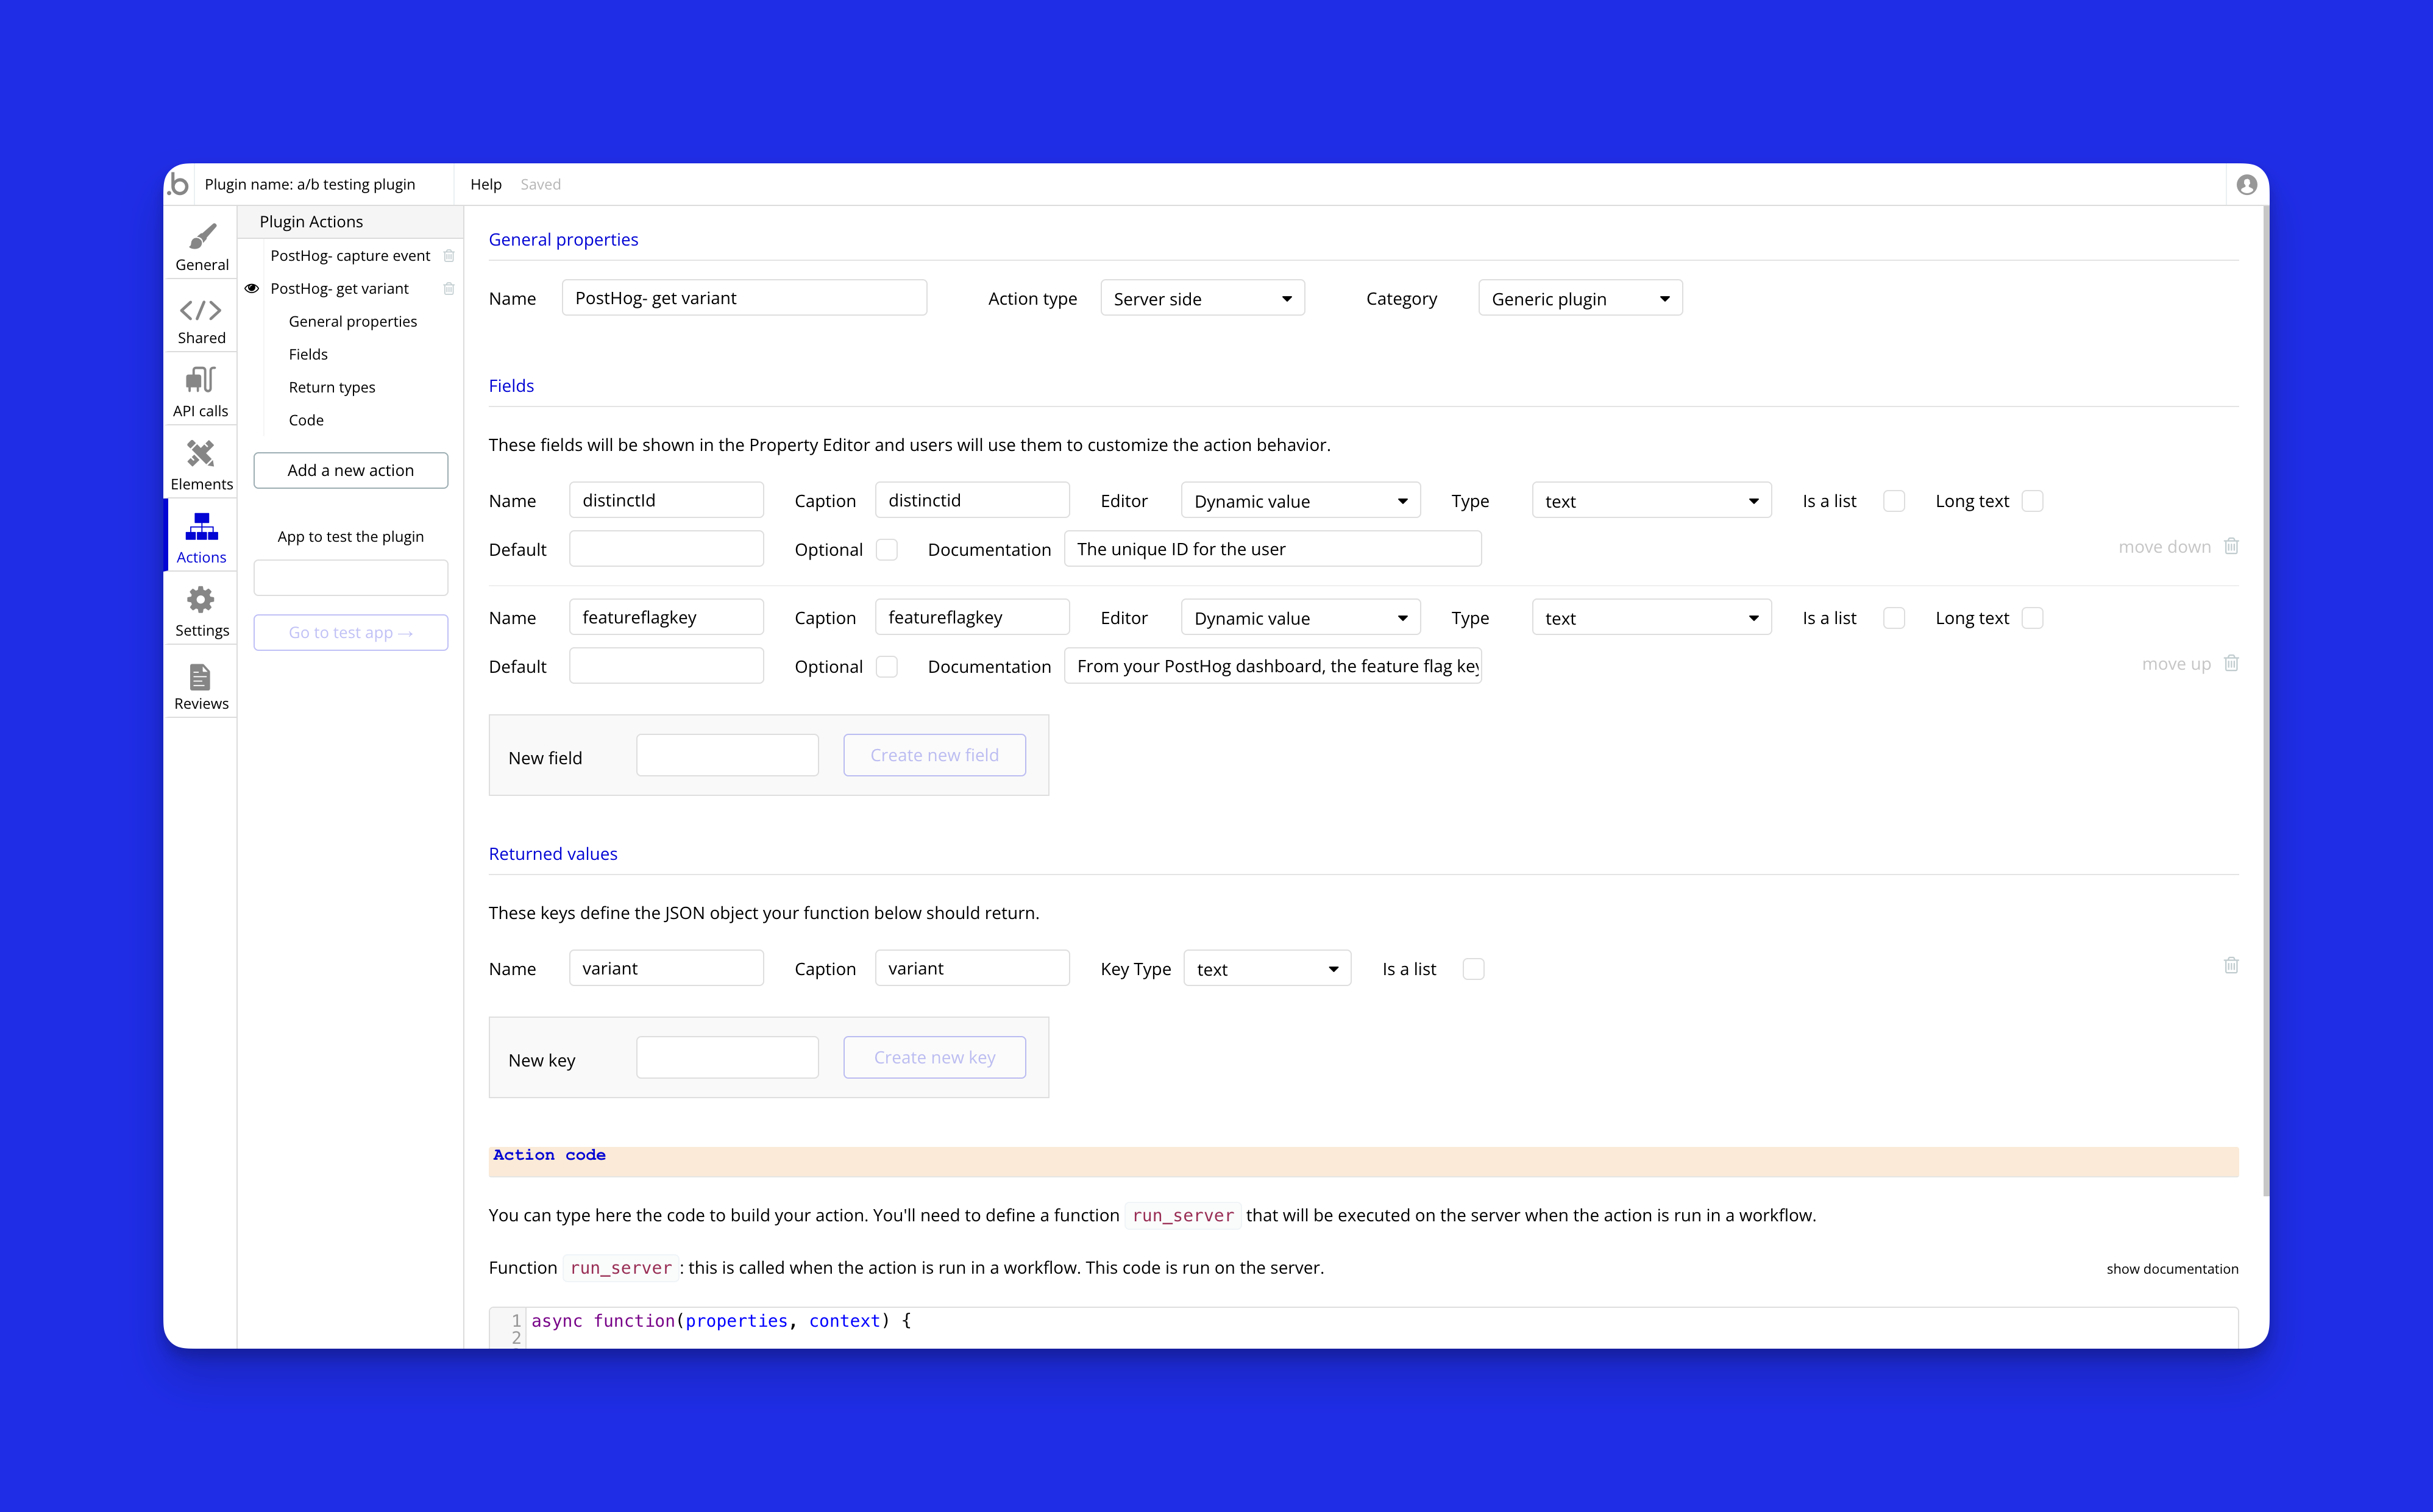This screenshot has width=2433, height=1512.
Task: Delete the variant returned value row
Action: [x=2230, y=966]
